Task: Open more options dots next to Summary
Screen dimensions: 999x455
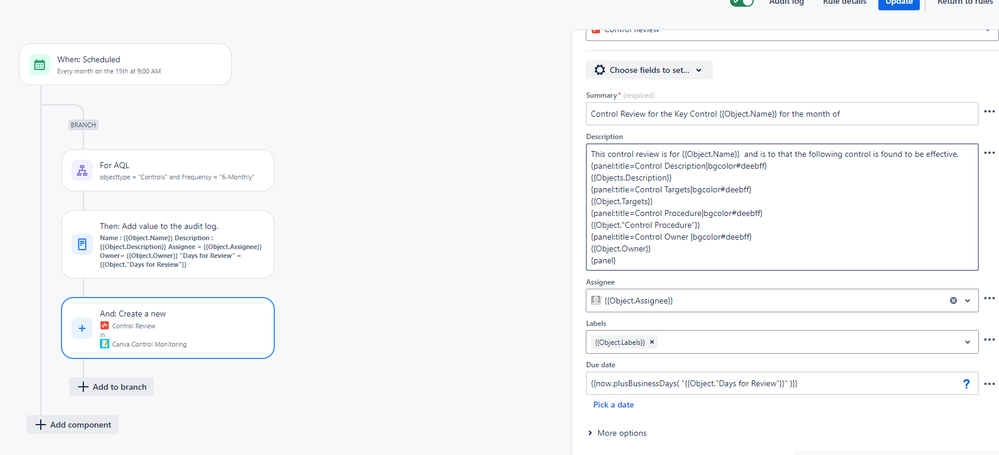Action: coord(989,112)
